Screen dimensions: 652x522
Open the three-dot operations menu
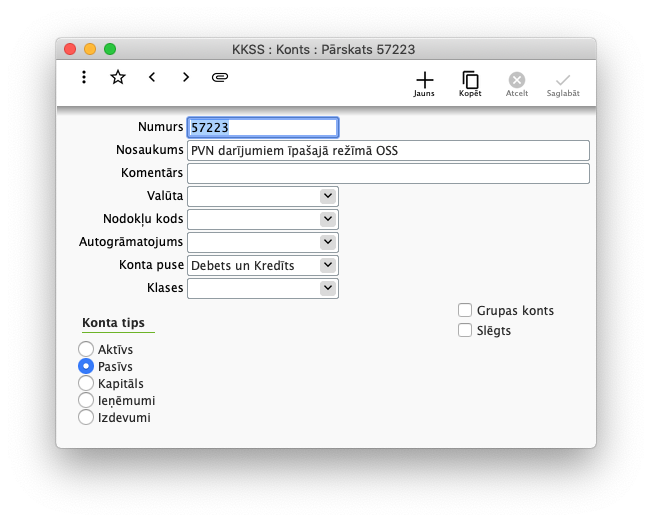click(x=84, y=77)
